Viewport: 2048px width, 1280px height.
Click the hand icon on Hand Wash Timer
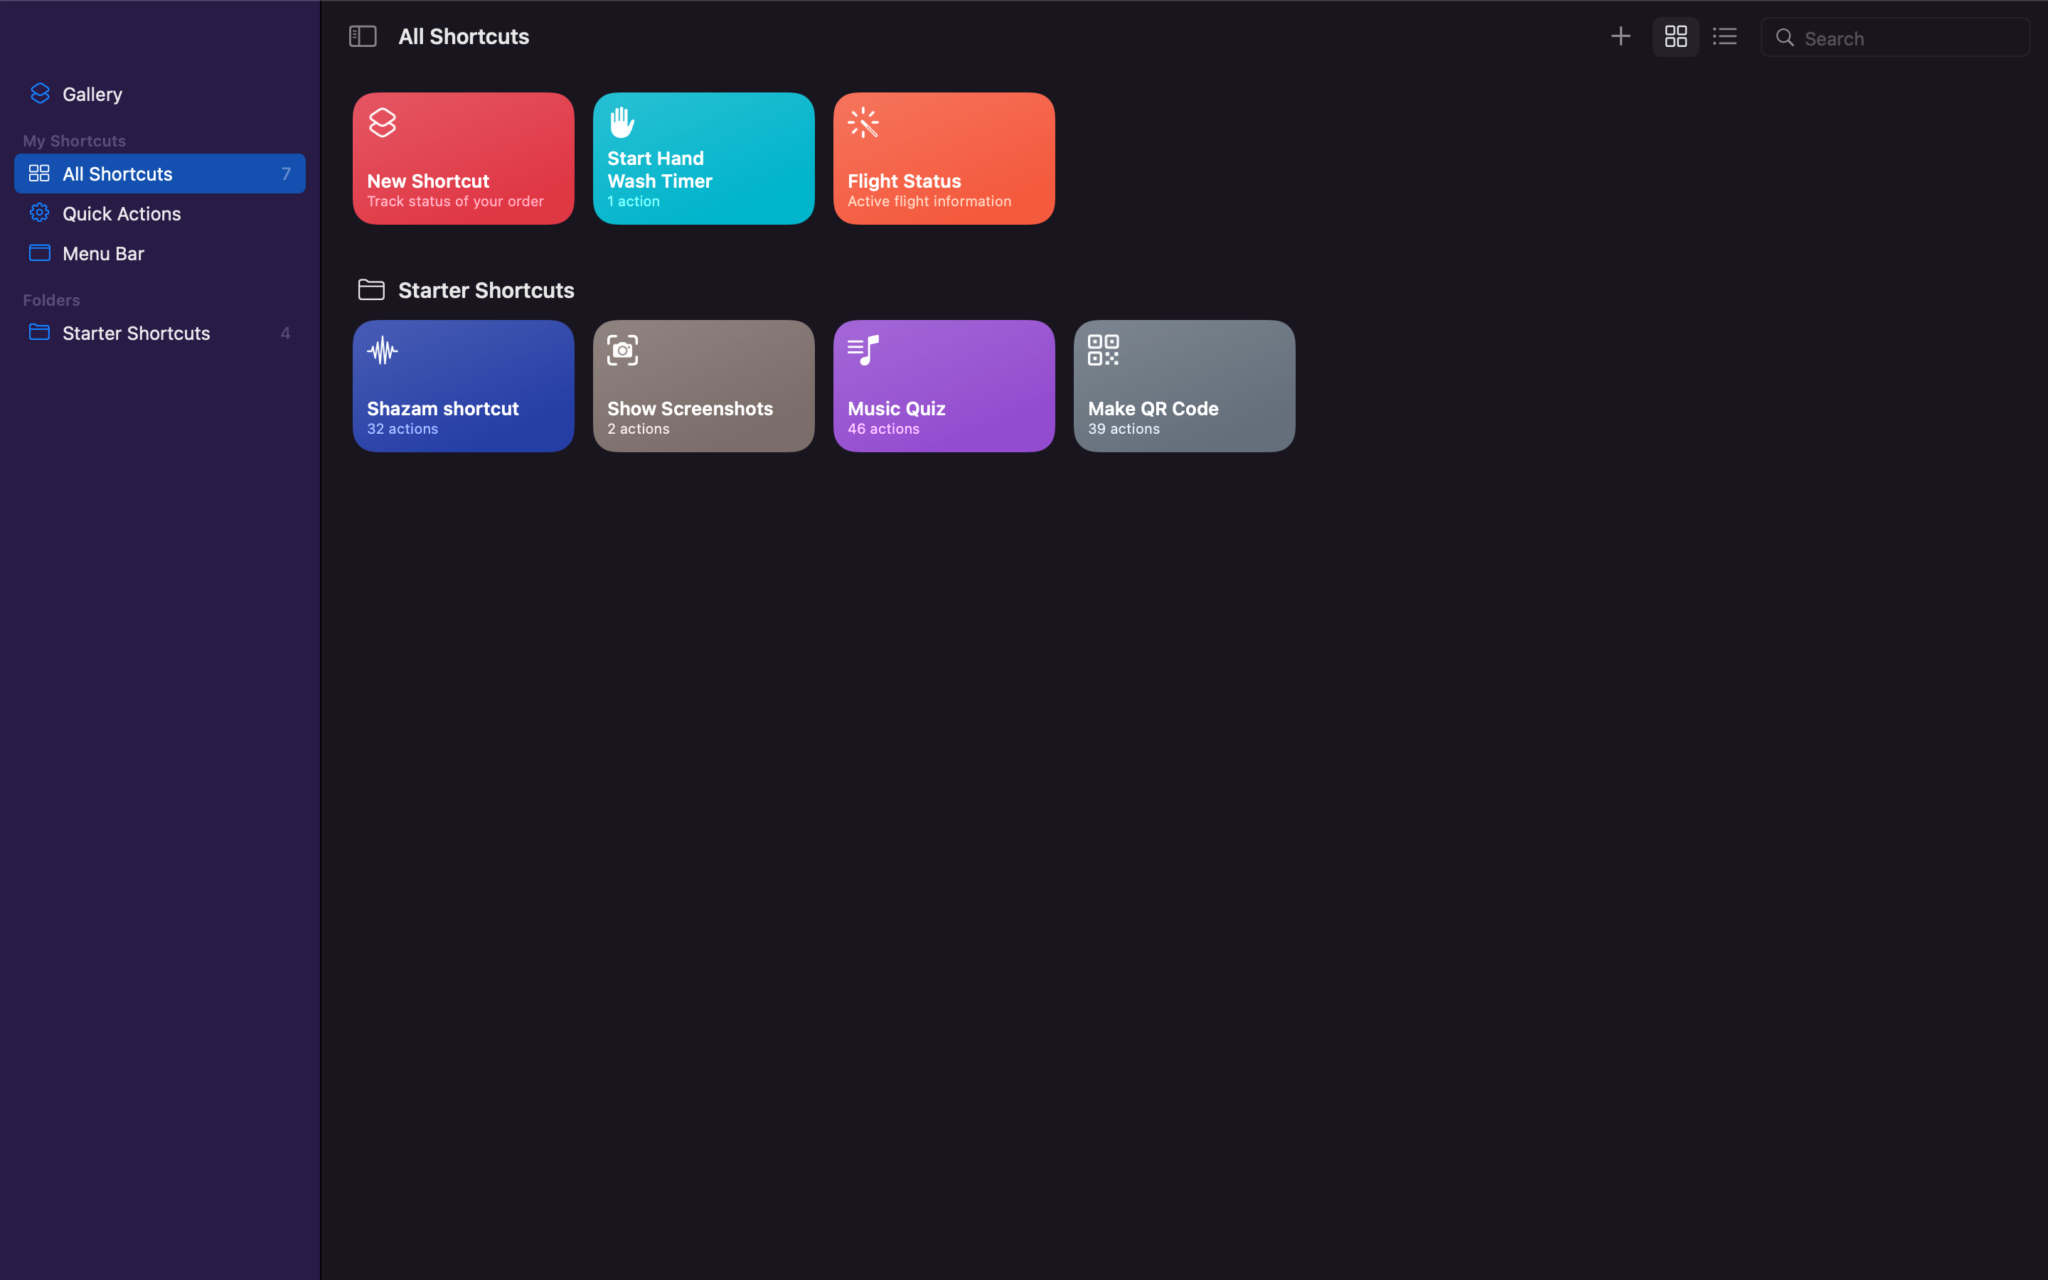622,122
